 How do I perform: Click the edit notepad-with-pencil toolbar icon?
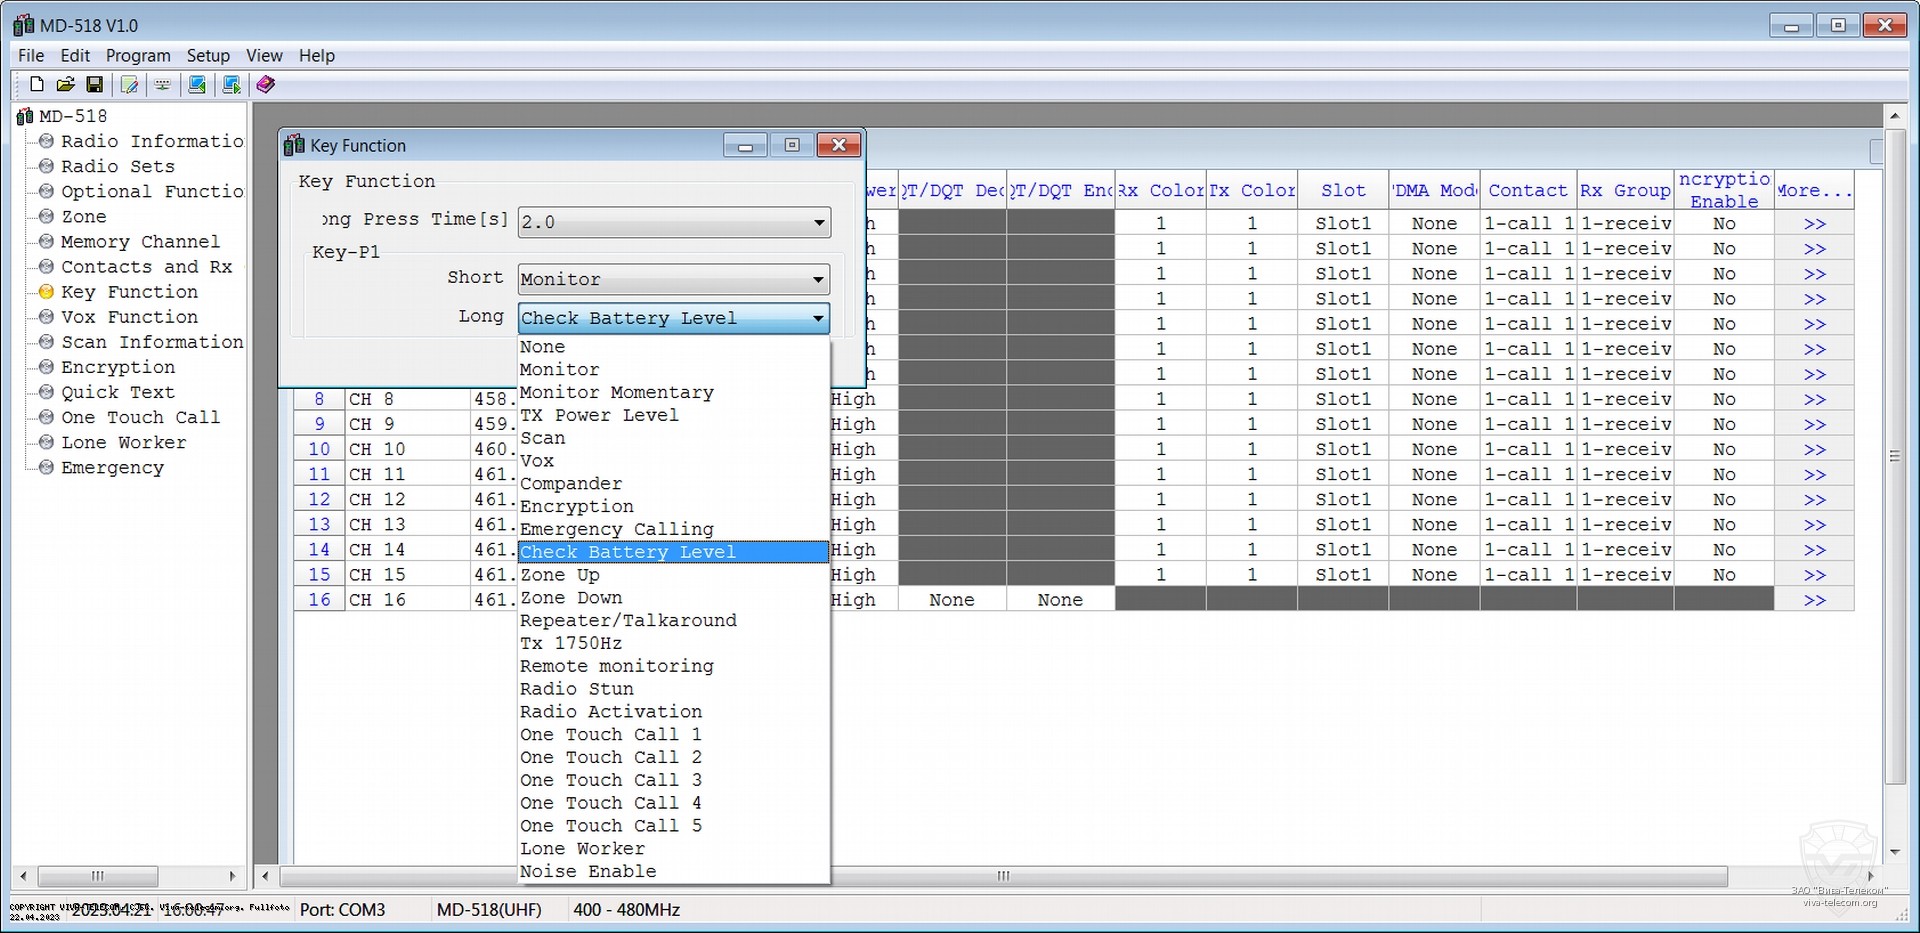[129, 85]
